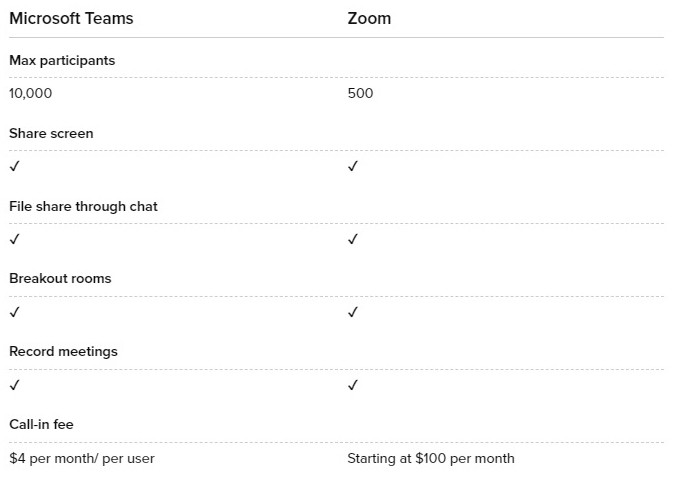
Task: Click the Microsoft Teams column heading
Action: click(x=71, y=18)
